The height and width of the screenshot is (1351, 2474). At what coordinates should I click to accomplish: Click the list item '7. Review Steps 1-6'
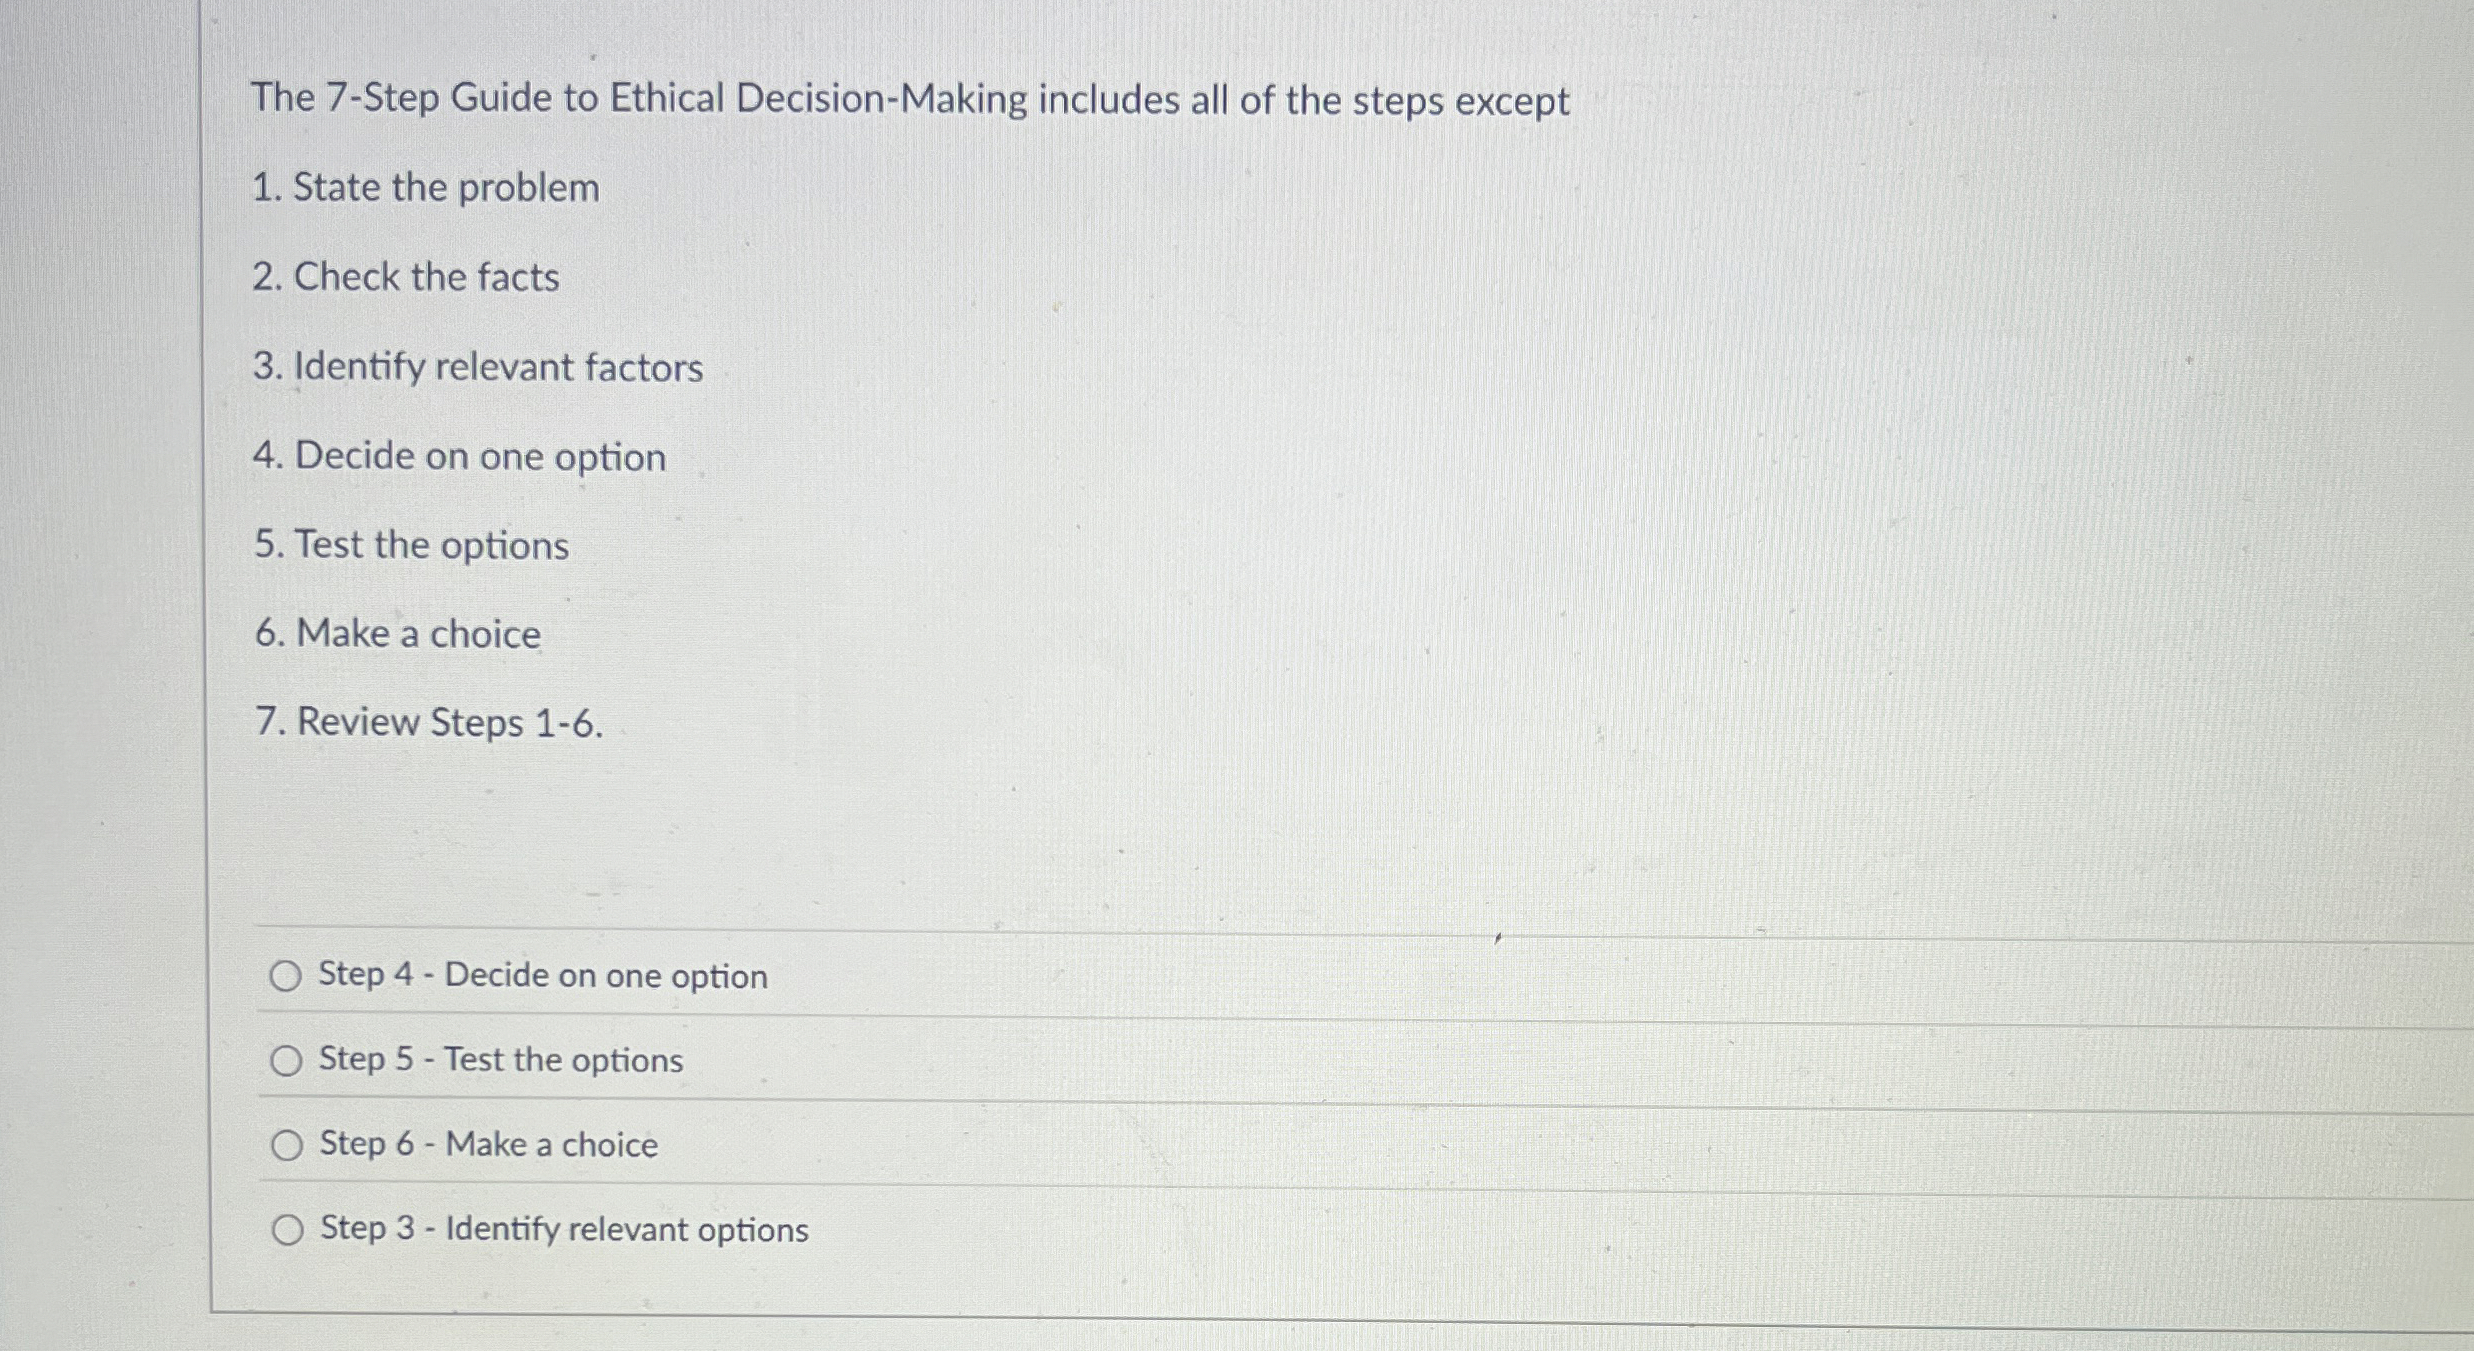tap(428, 723)
